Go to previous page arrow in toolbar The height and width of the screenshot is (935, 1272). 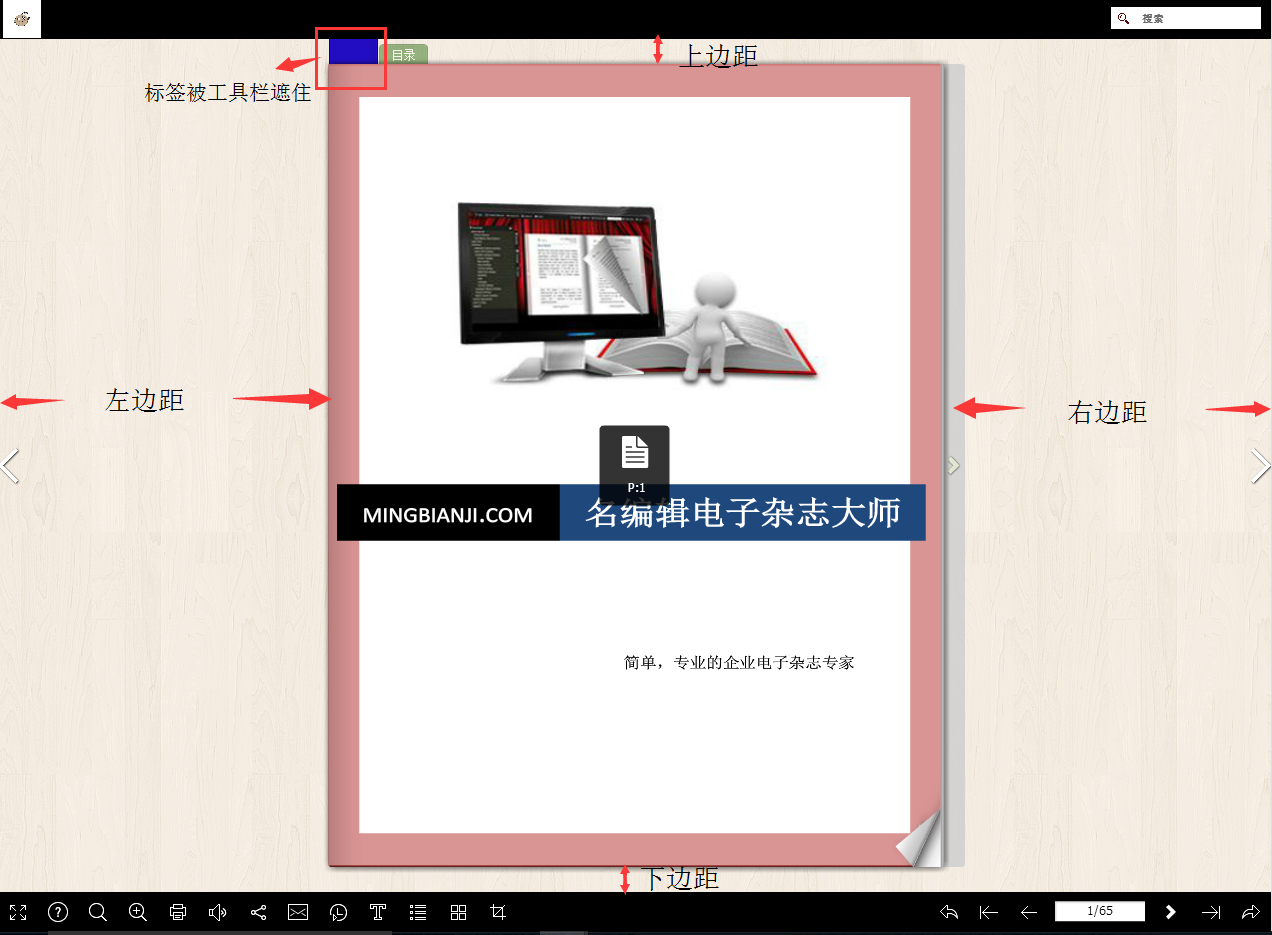click(x=1029, y=912)
